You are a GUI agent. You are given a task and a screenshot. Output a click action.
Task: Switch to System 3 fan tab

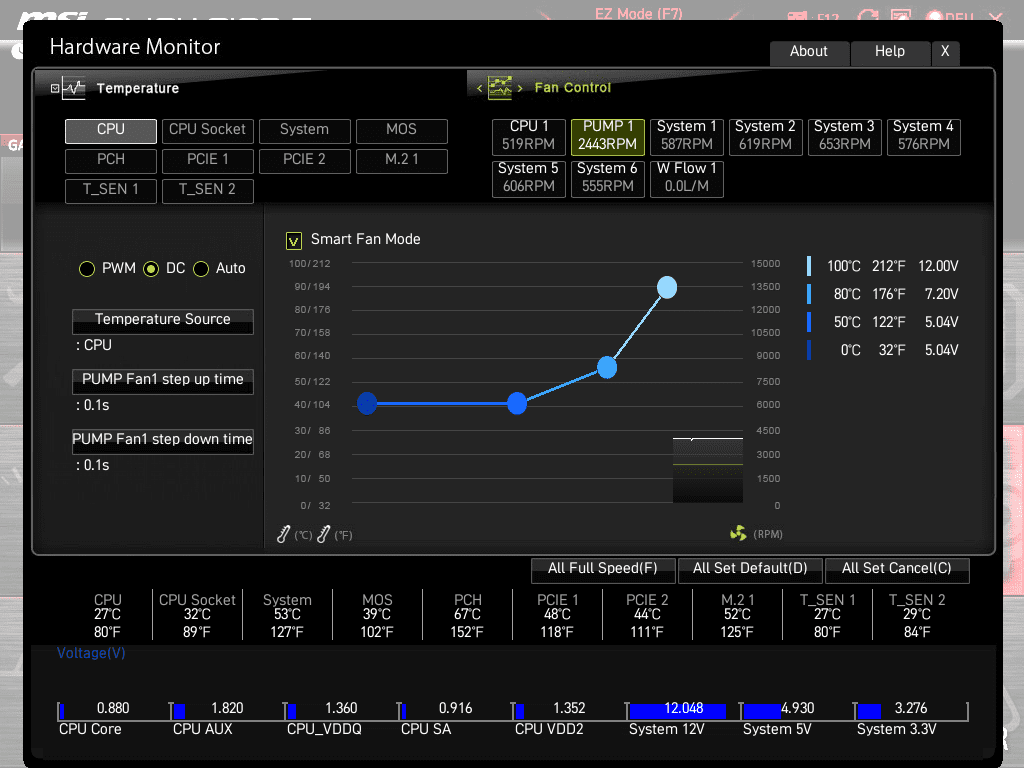tap(844, 136)
